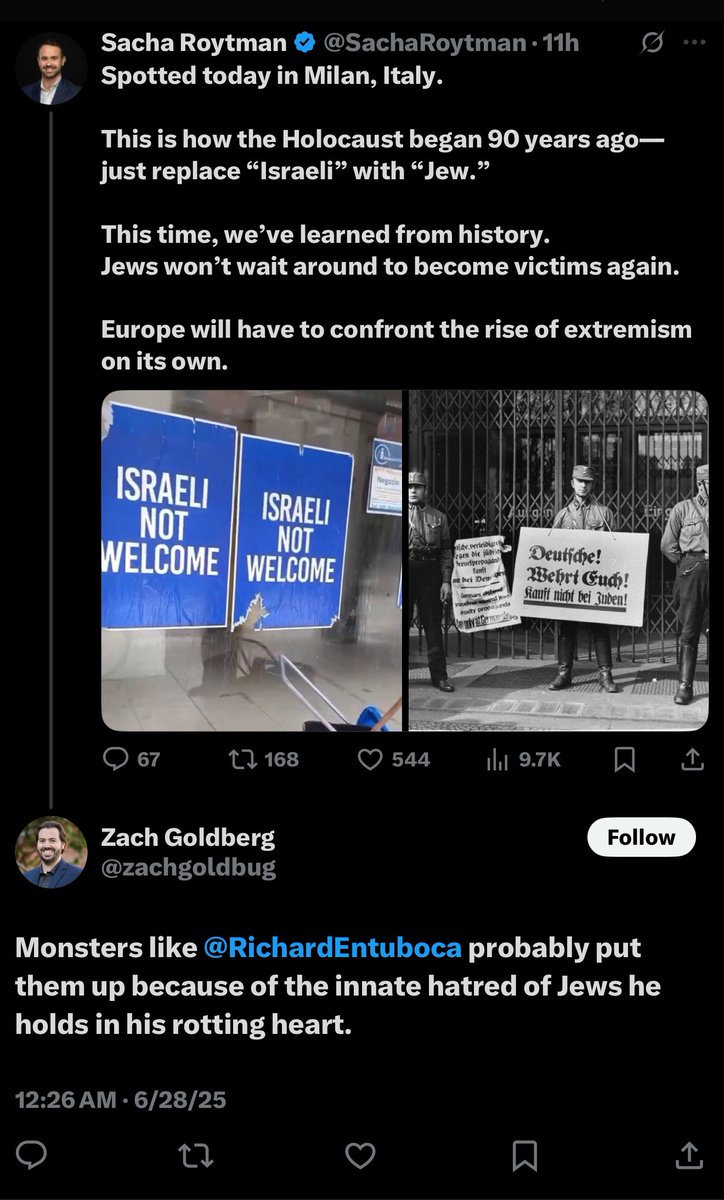This screenshot has height=1200, width=724.
Task: Reply to Zach Goldberg's post
Action: tap(33, 1156)
